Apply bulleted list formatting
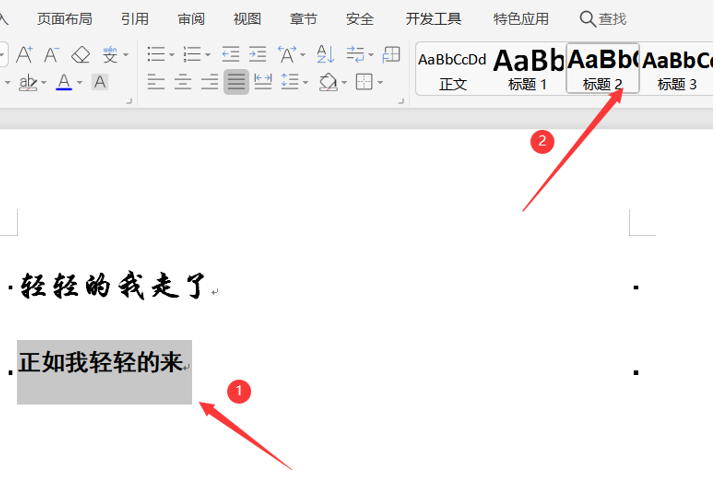Viewport: 716px width, 485px height. (x=156, y=54)
